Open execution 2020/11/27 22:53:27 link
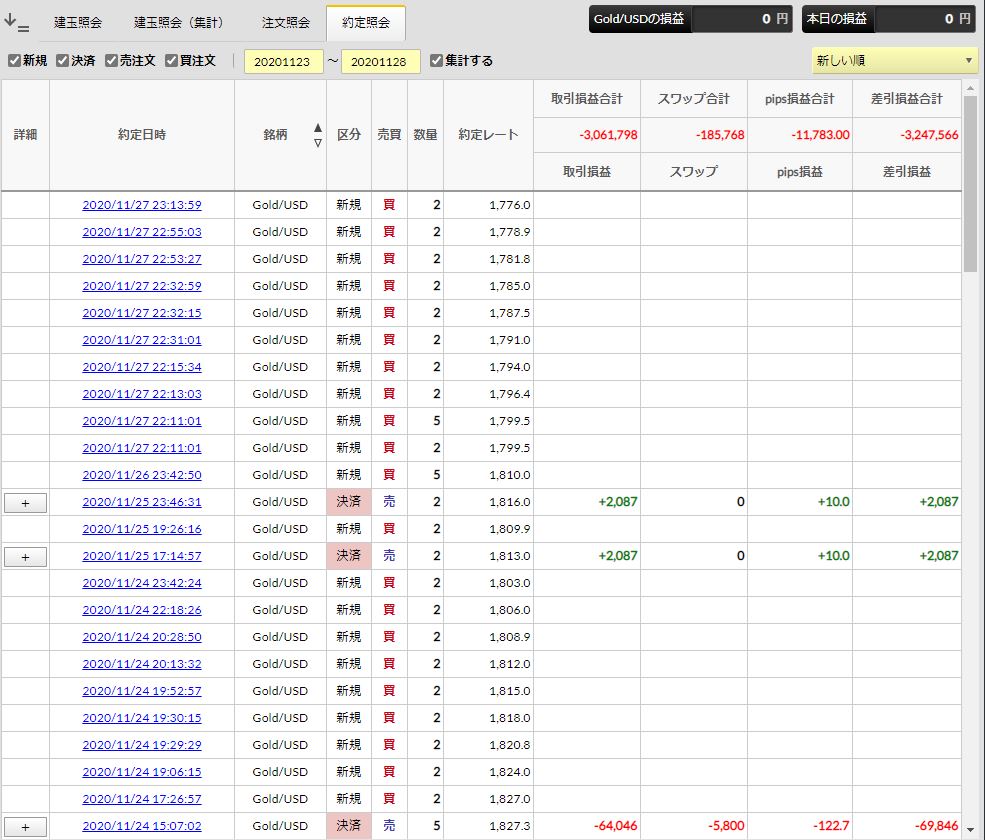The height and width of the screenshot is (840, 985). click(x=142, y=259)
